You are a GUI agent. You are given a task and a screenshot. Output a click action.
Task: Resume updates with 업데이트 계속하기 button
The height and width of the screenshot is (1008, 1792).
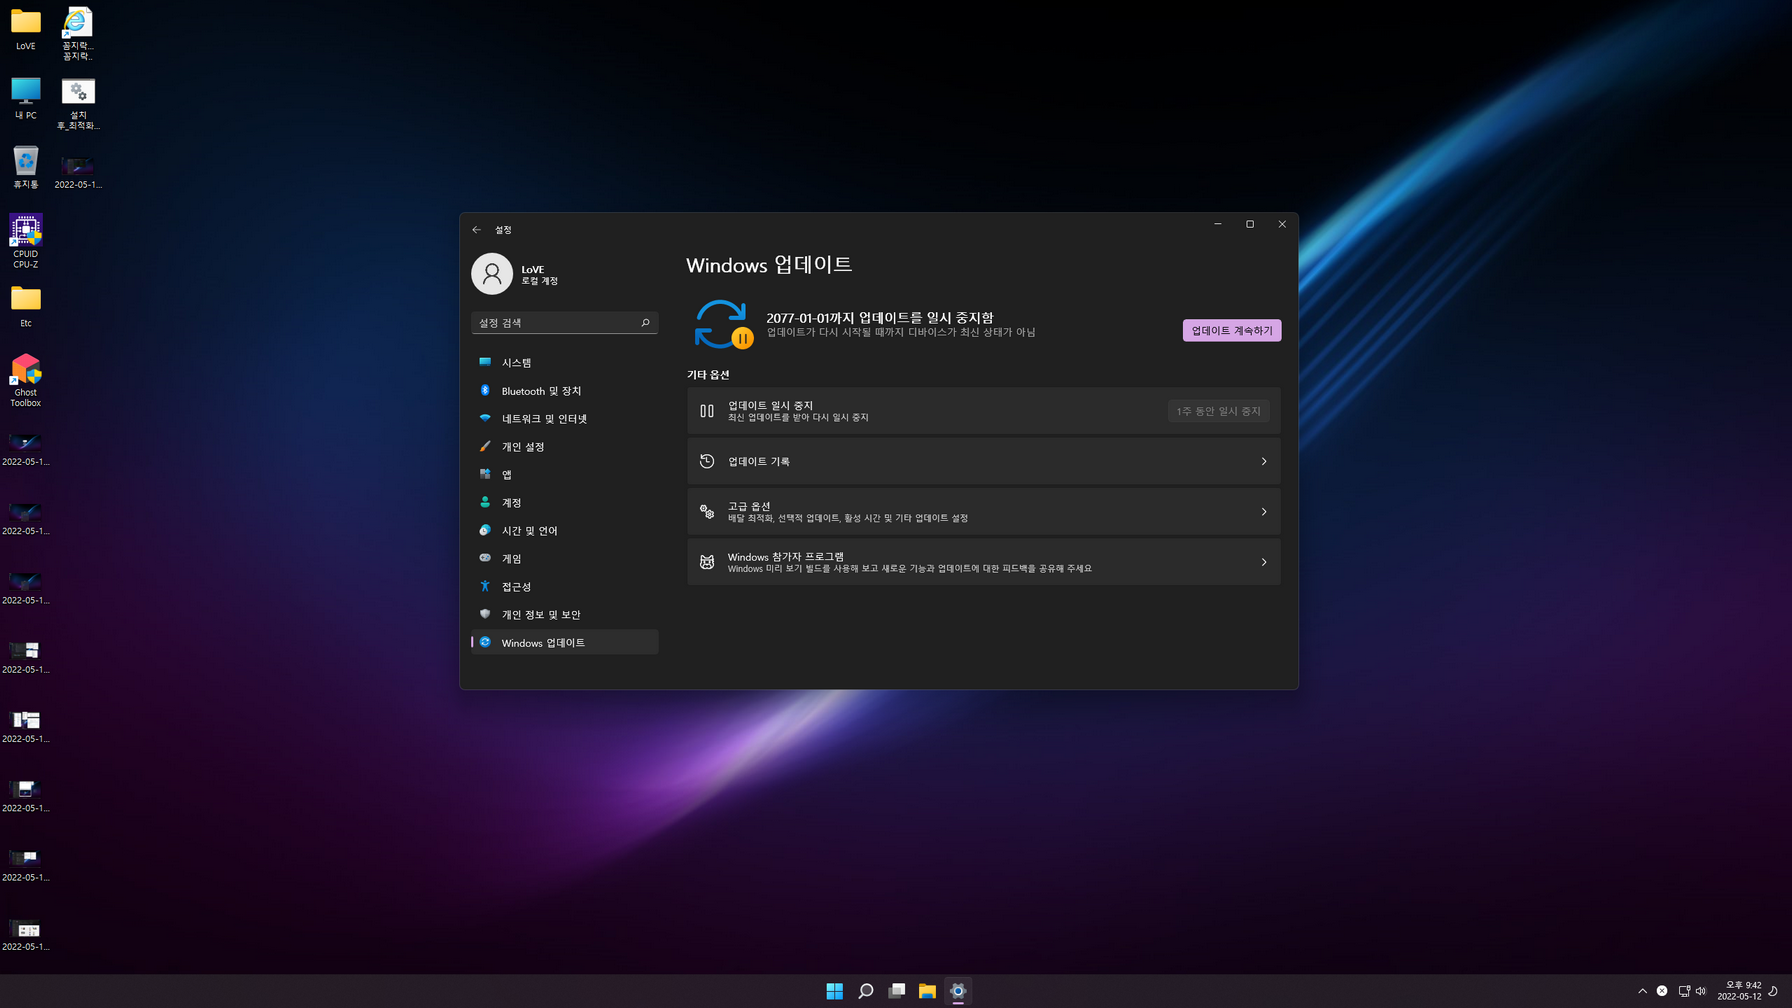[x=1231, y=330]
